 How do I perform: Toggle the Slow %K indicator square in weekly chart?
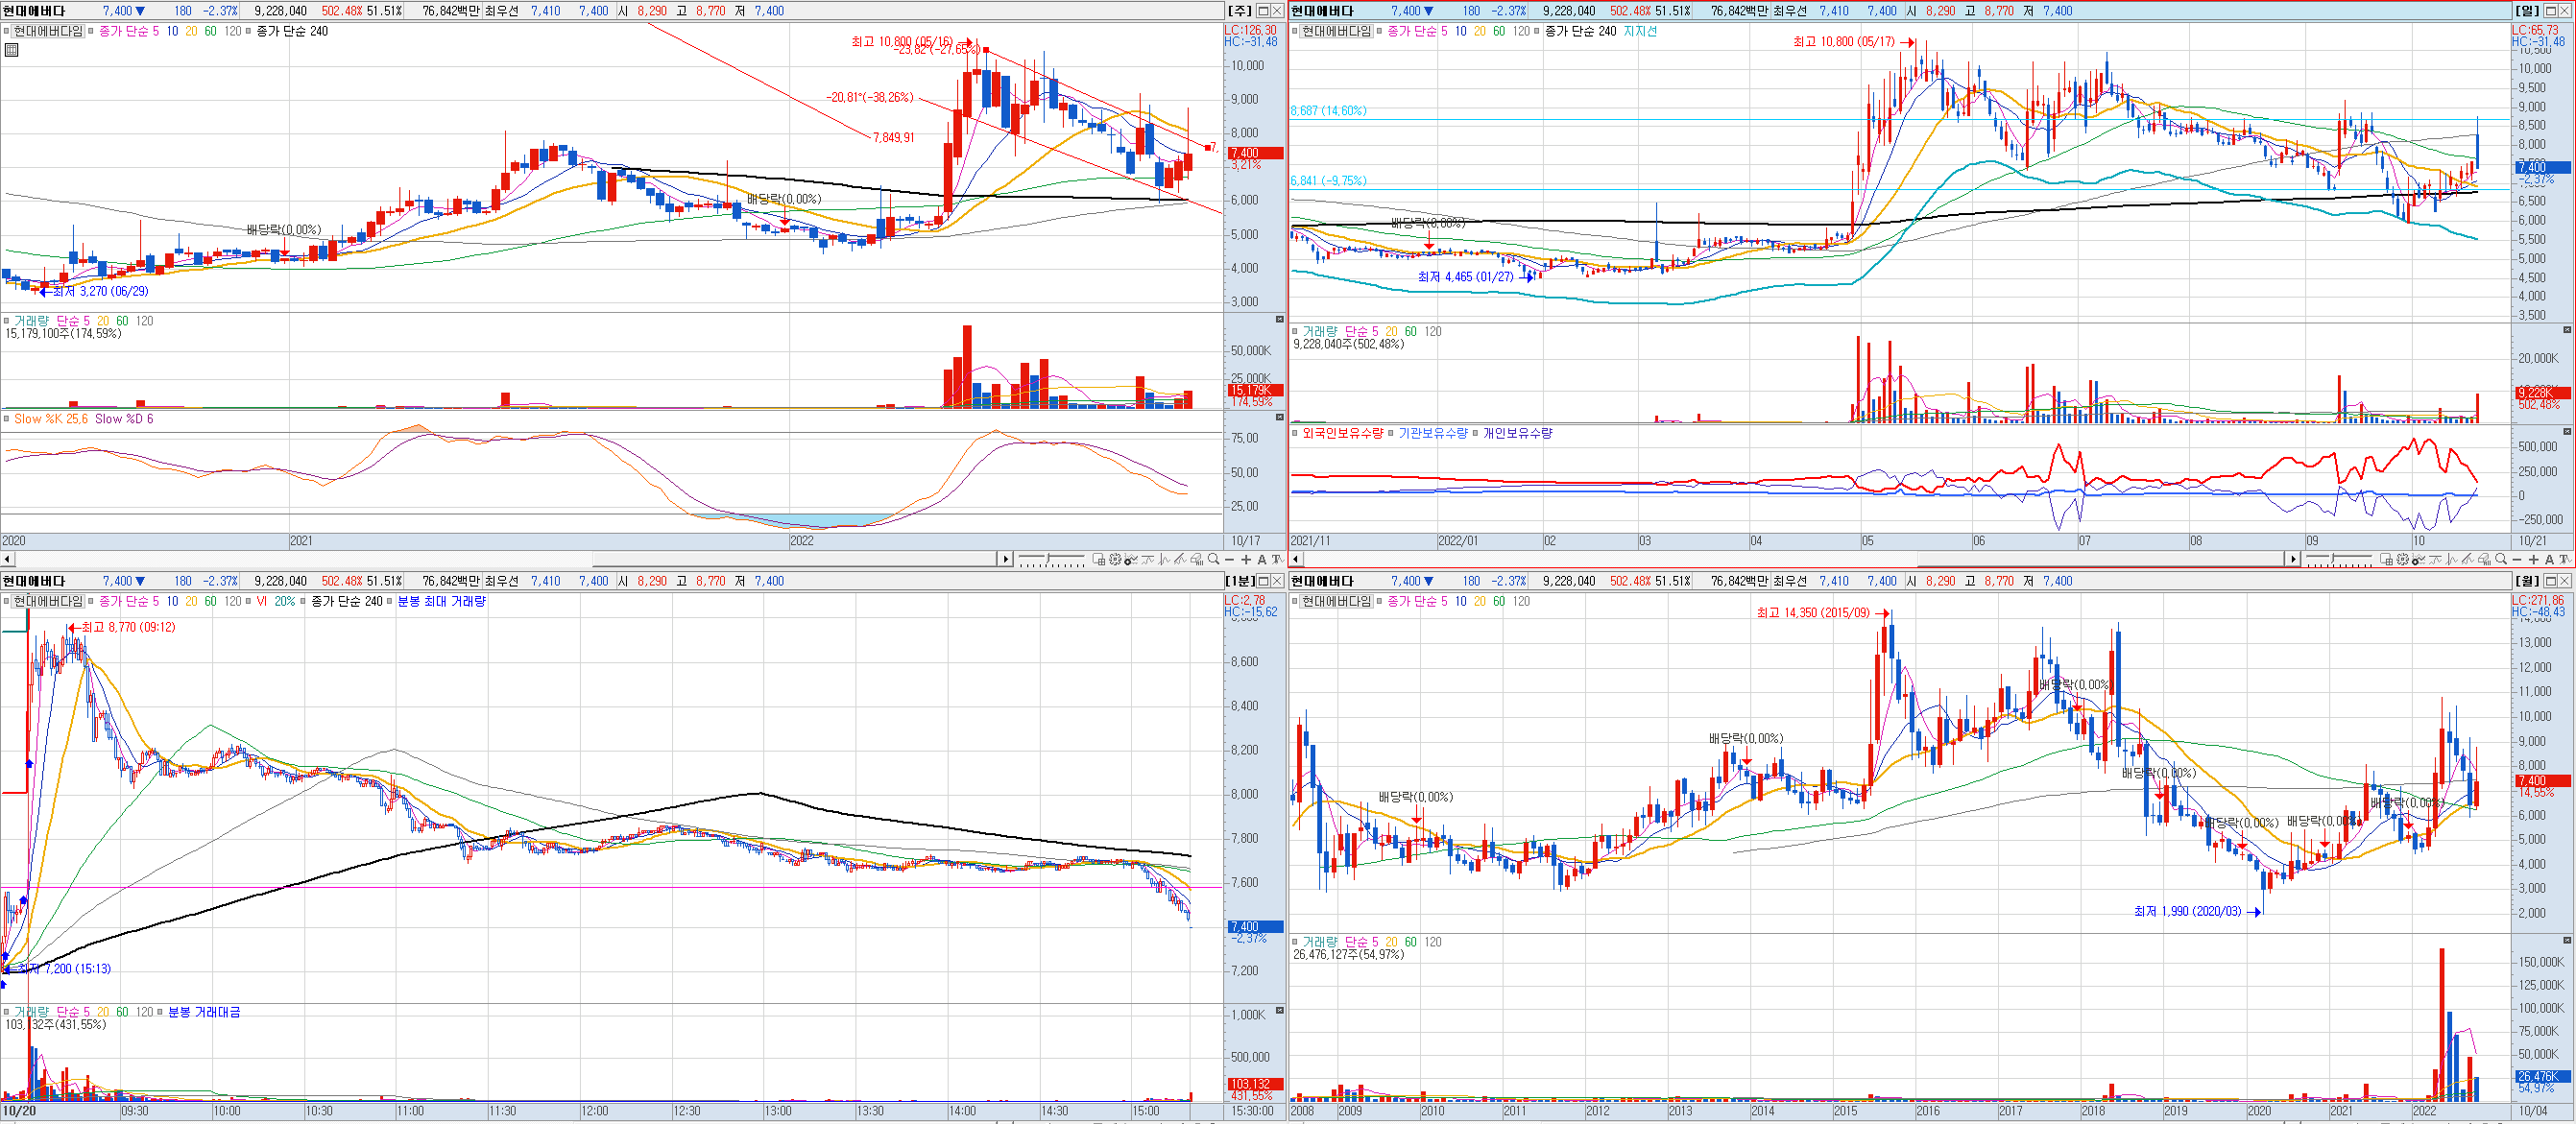[x=6, y=419]
